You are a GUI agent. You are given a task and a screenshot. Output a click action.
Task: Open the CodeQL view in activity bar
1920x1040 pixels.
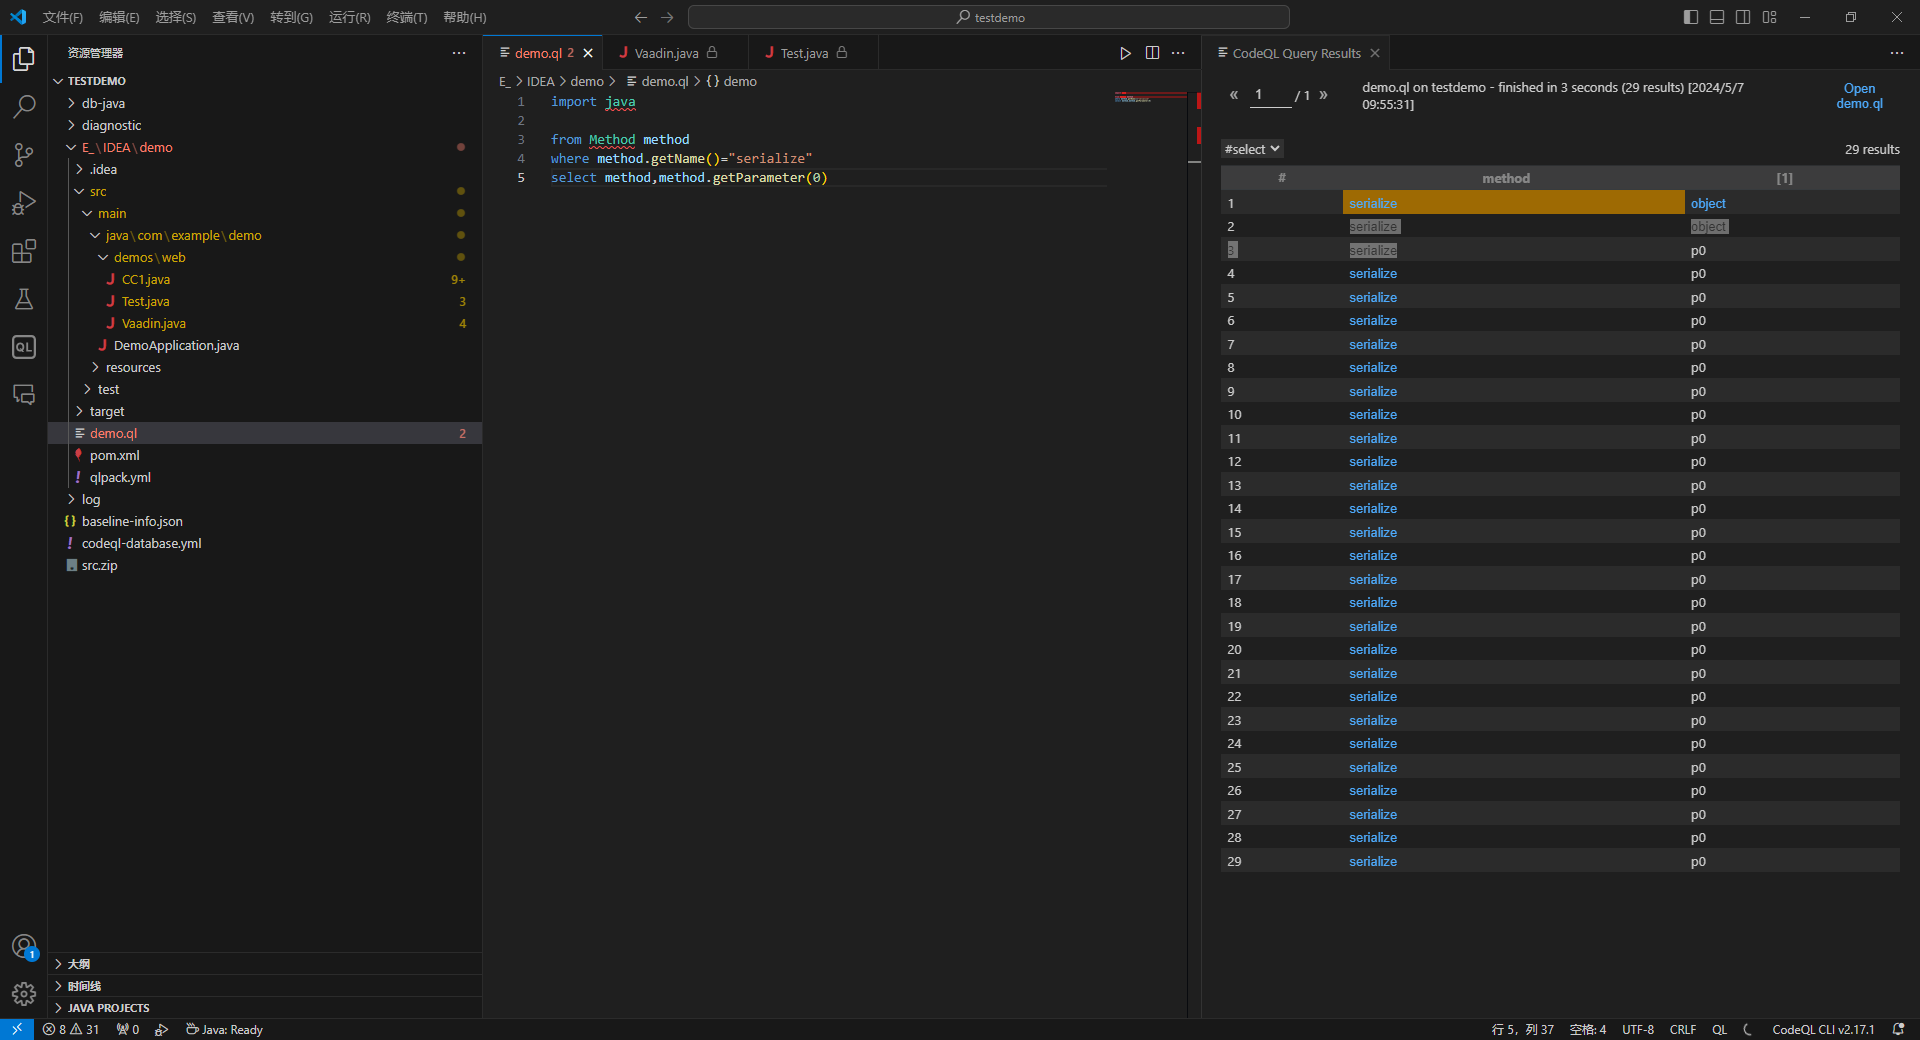point(24,347)
